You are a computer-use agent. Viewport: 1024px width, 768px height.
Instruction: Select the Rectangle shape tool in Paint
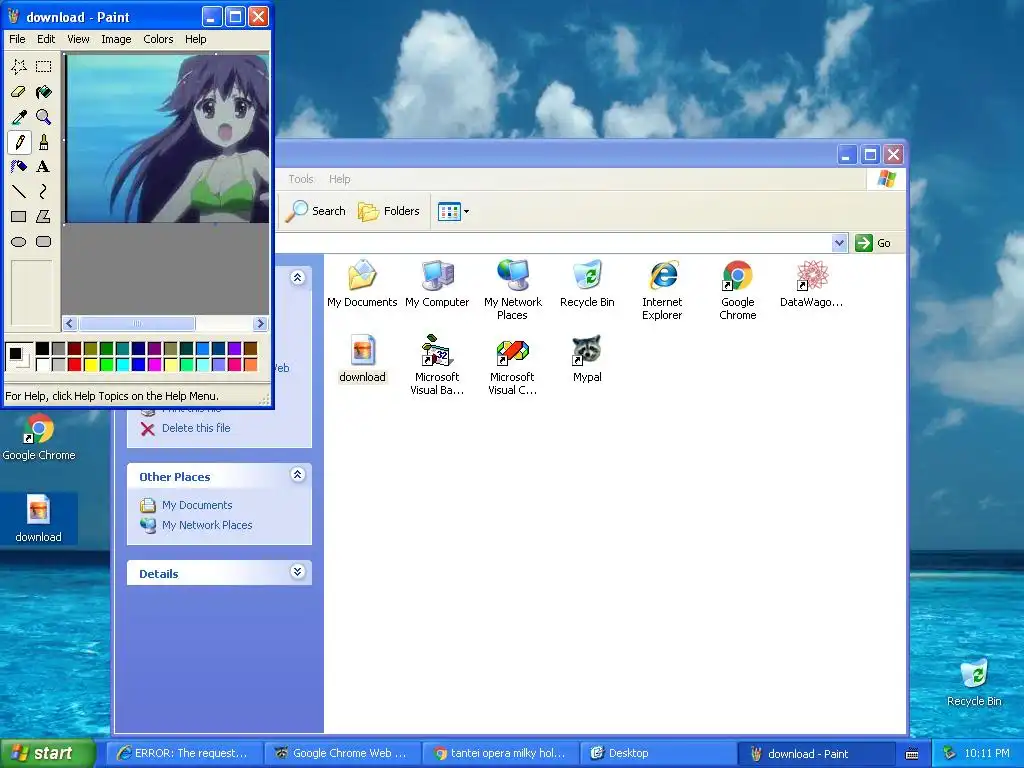tap(19, 216)
